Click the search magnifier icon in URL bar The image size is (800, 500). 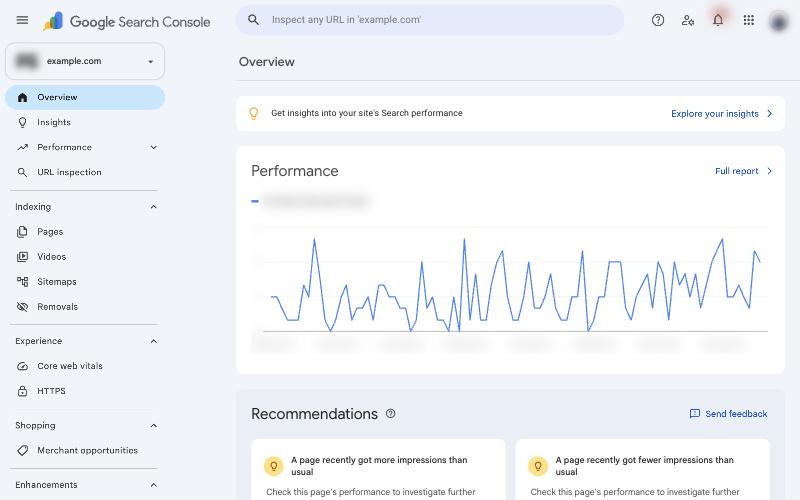point(253,20)
